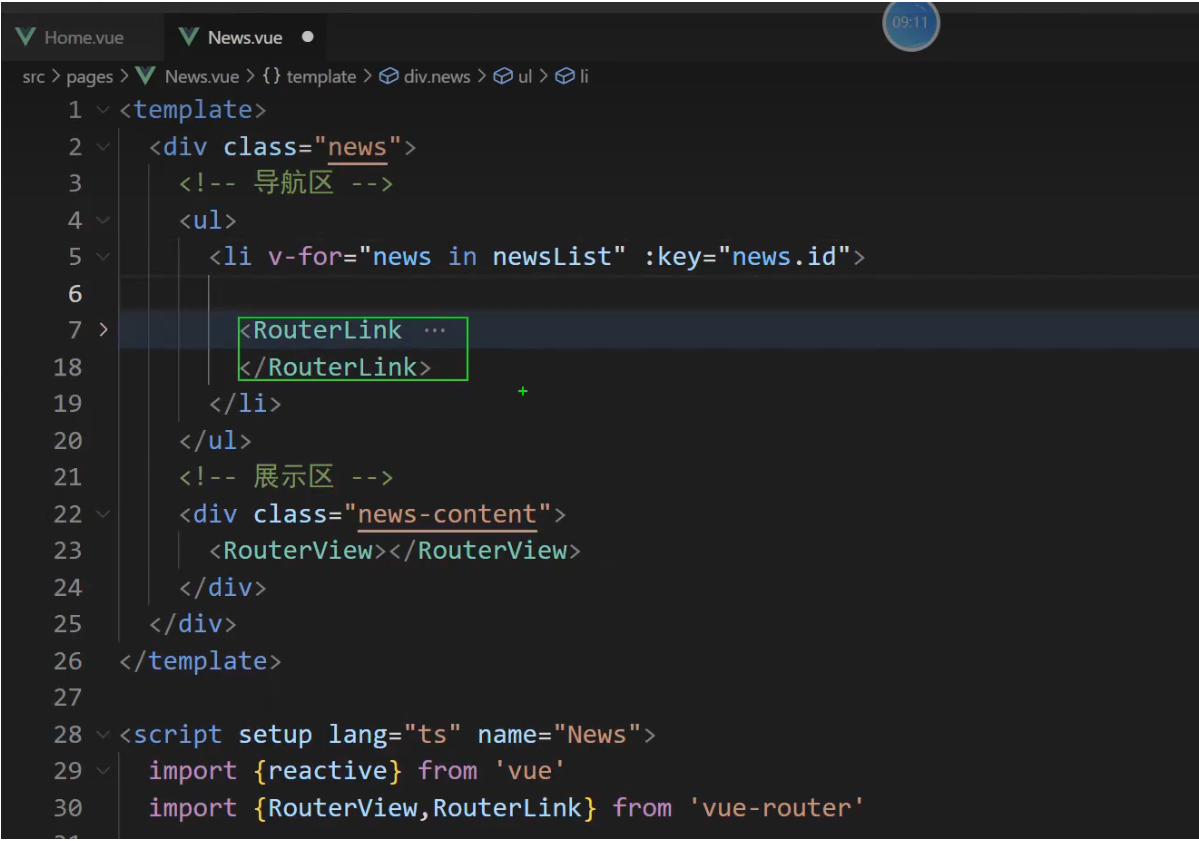Click the cube icon before li breadcrumb

point(564,76)
